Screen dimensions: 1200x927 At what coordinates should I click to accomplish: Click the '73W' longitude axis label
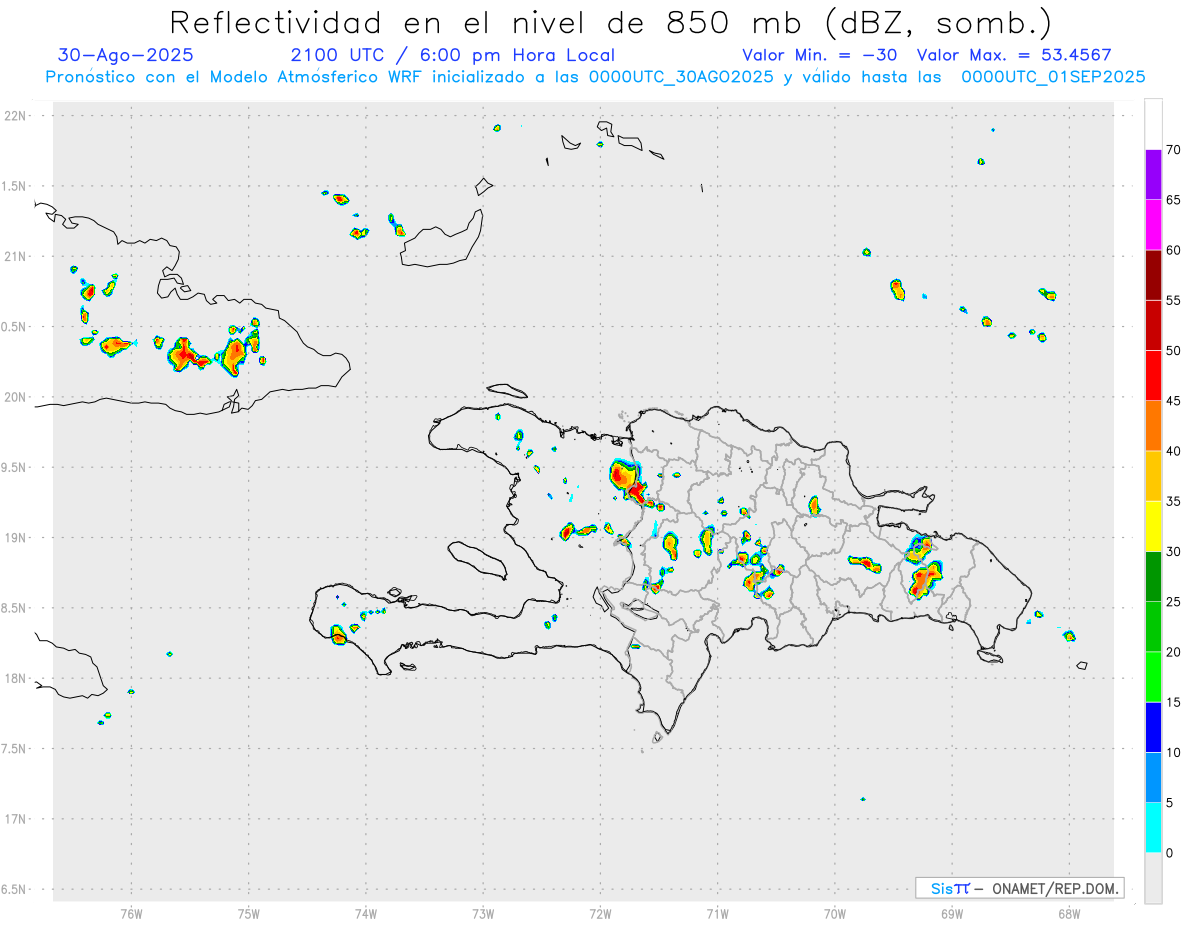click(483, 913)
